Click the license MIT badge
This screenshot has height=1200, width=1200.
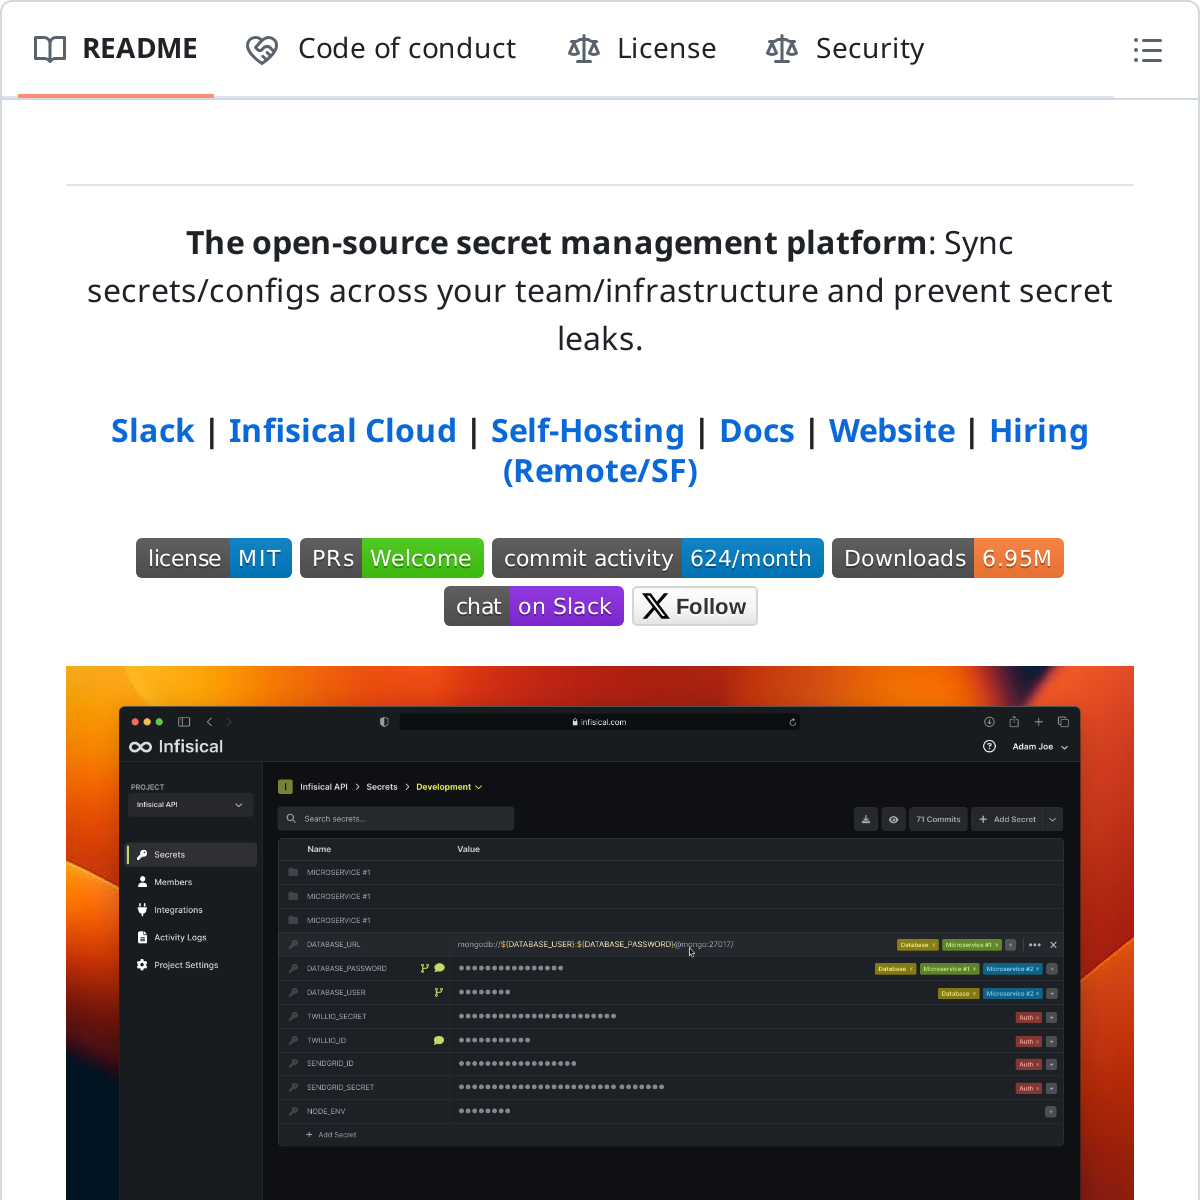pos(214,558)
